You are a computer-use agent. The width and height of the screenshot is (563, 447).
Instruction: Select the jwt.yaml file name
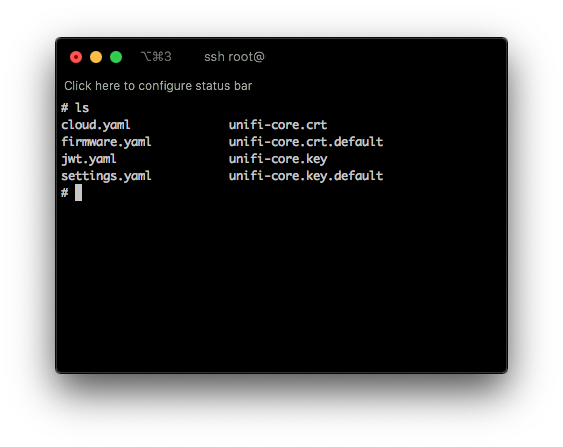coord(89,159)
